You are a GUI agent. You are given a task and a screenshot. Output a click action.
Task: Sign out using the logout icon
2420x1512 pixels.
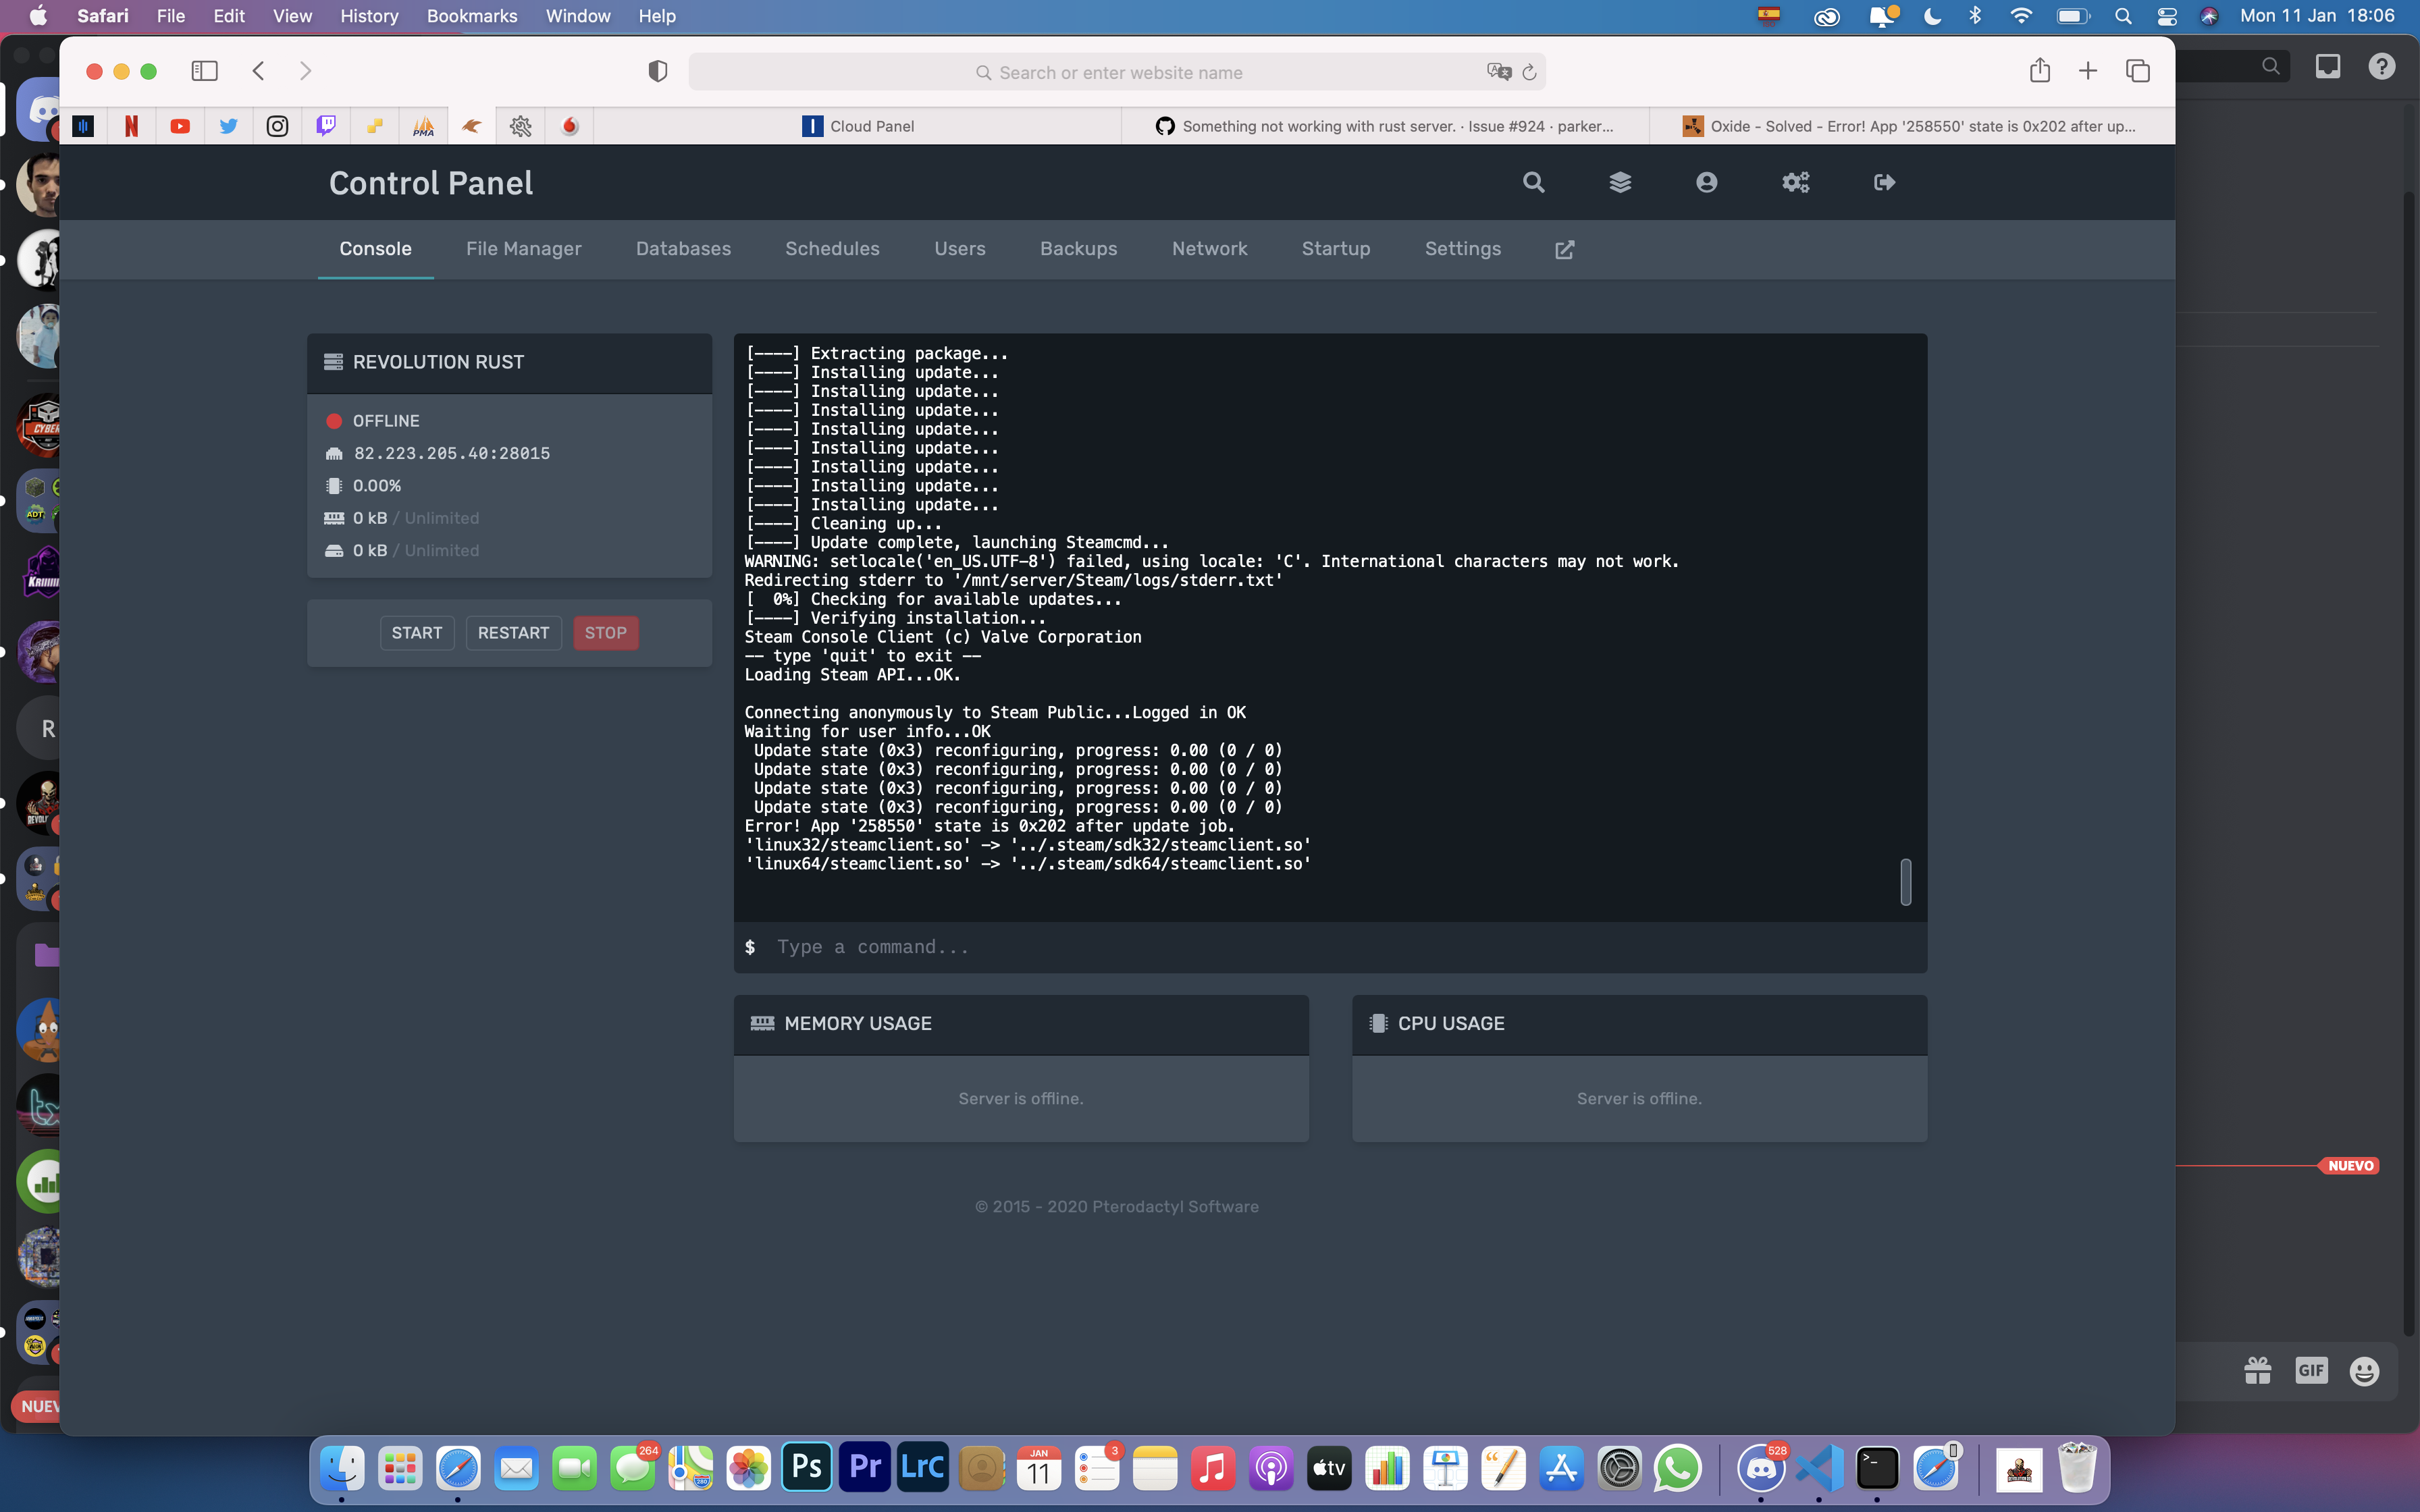pos(1884,182)
